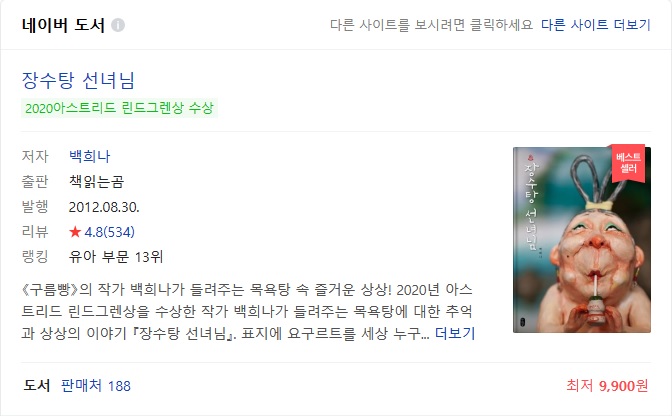Click the 2020아스트리드 린드그렌상 수상 award tag
Screen dimensions: 672x416
point(119,108)
